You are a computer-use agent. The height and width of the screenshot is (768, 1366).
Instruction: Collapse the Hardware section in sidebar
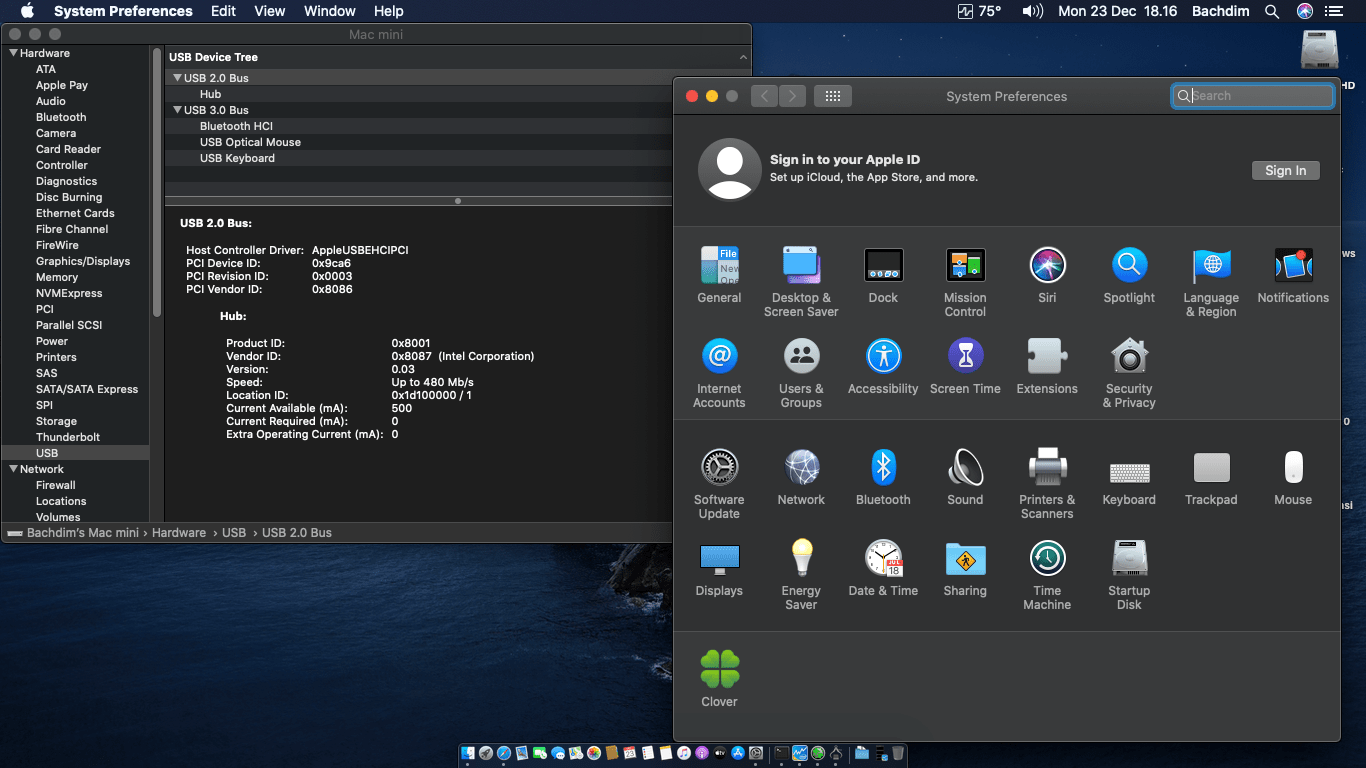tap(14, 53)
